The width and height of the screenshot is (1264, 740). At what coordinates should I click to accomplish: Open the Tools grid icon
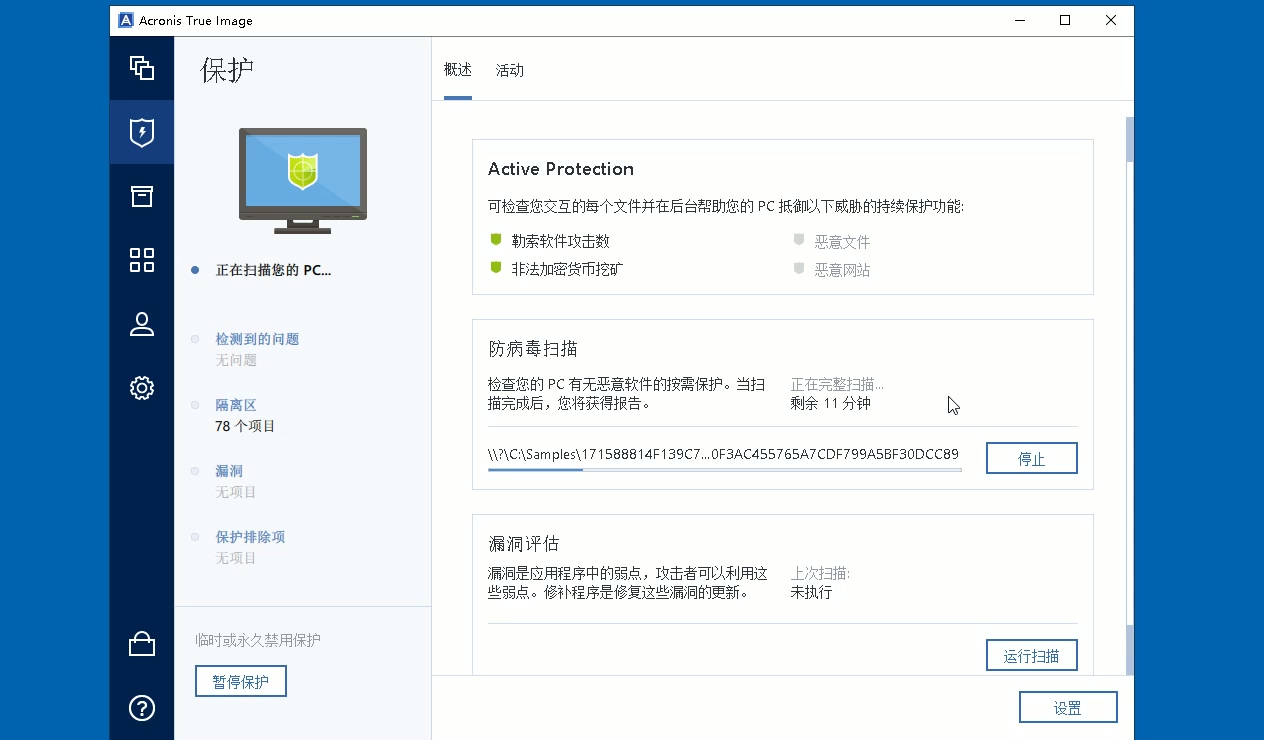142,260
